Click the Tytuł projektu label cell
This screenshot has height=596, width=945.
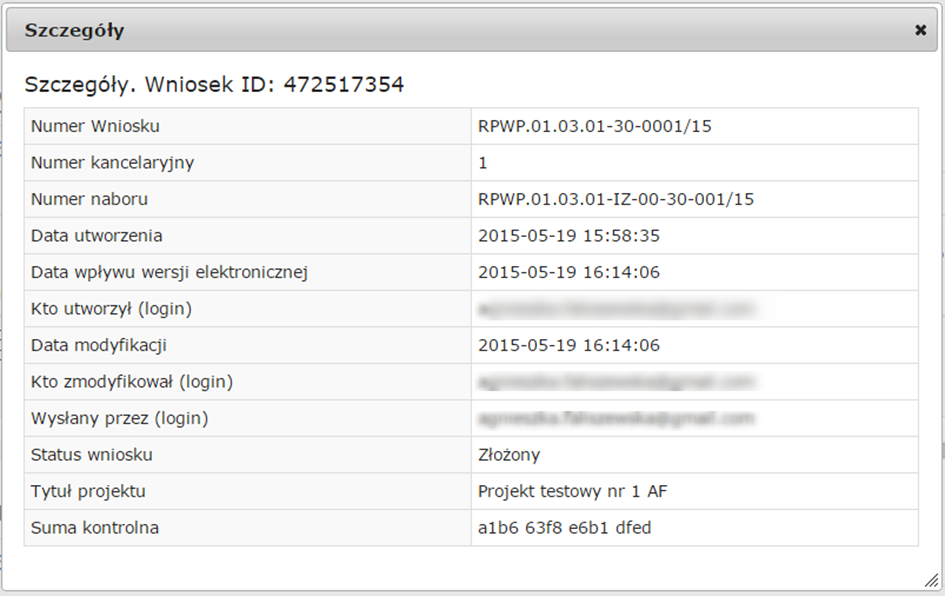pyautogui.click(x=248, y=491)
